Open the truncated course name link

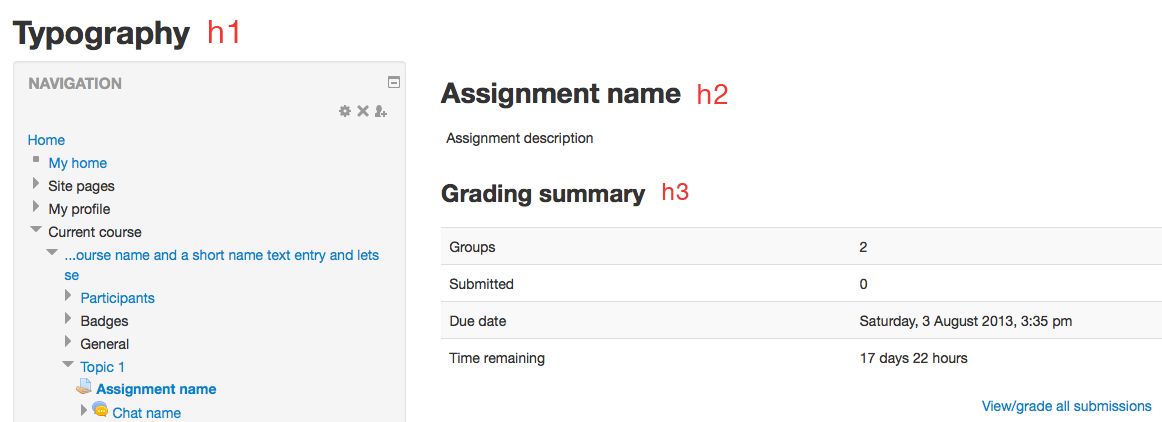(x=222, y=265)
